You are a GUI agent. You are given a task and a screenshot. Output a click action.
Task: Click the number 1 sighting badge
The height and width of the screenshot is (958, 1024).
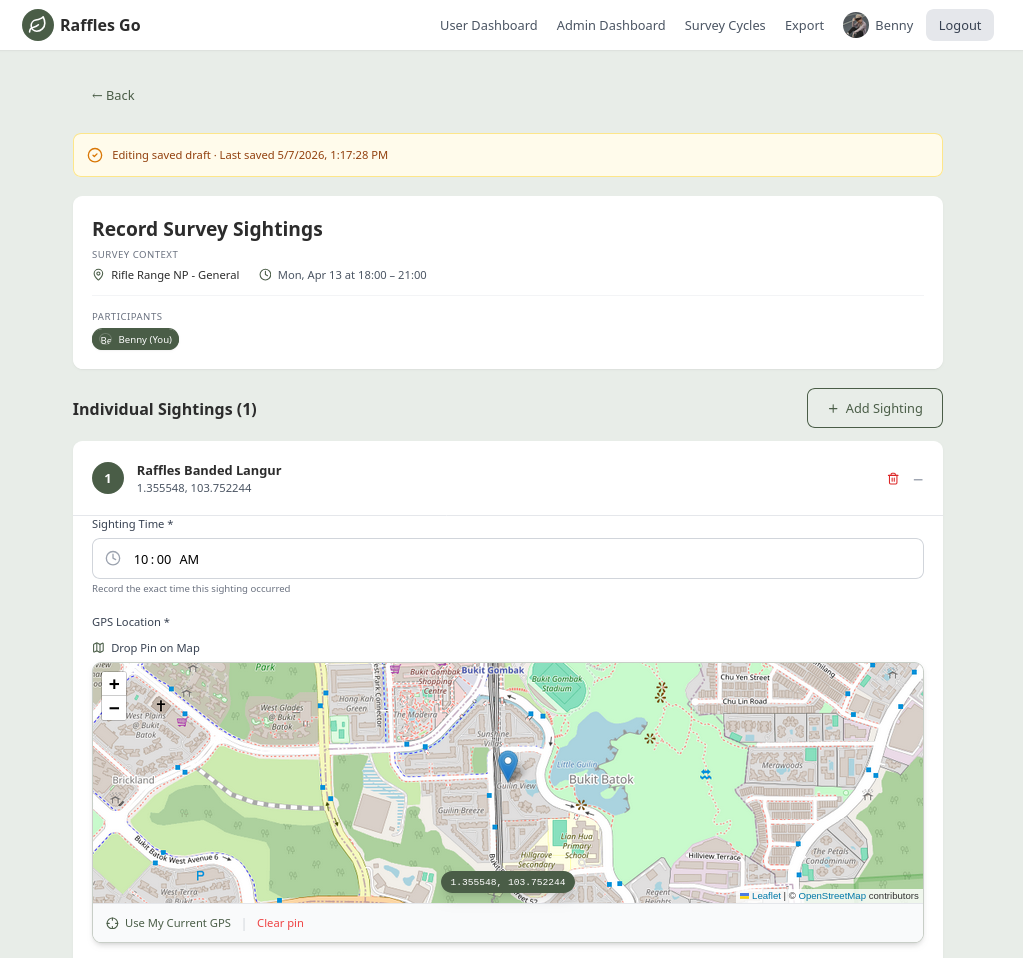pyautogui.click(x=108, y=478)
